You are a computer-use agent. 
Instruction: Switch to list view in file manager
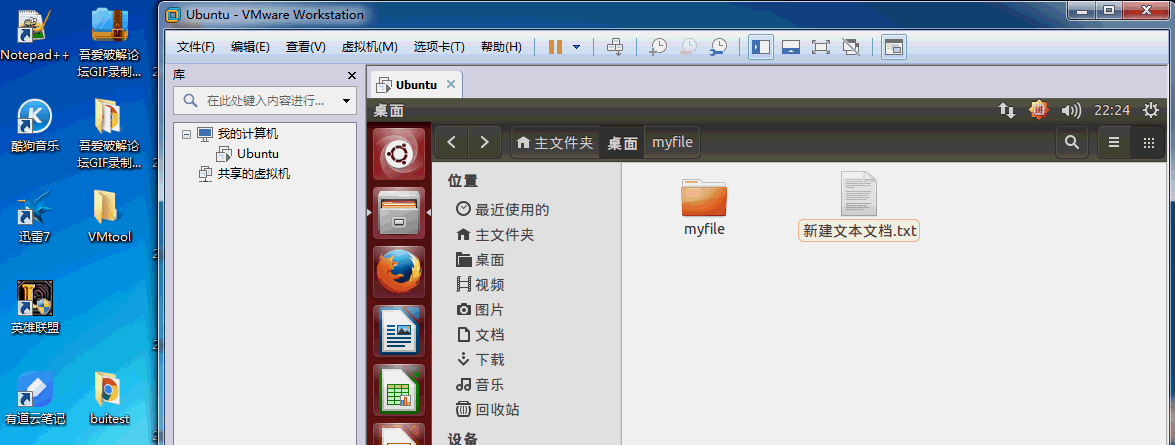click(1114, 142)
